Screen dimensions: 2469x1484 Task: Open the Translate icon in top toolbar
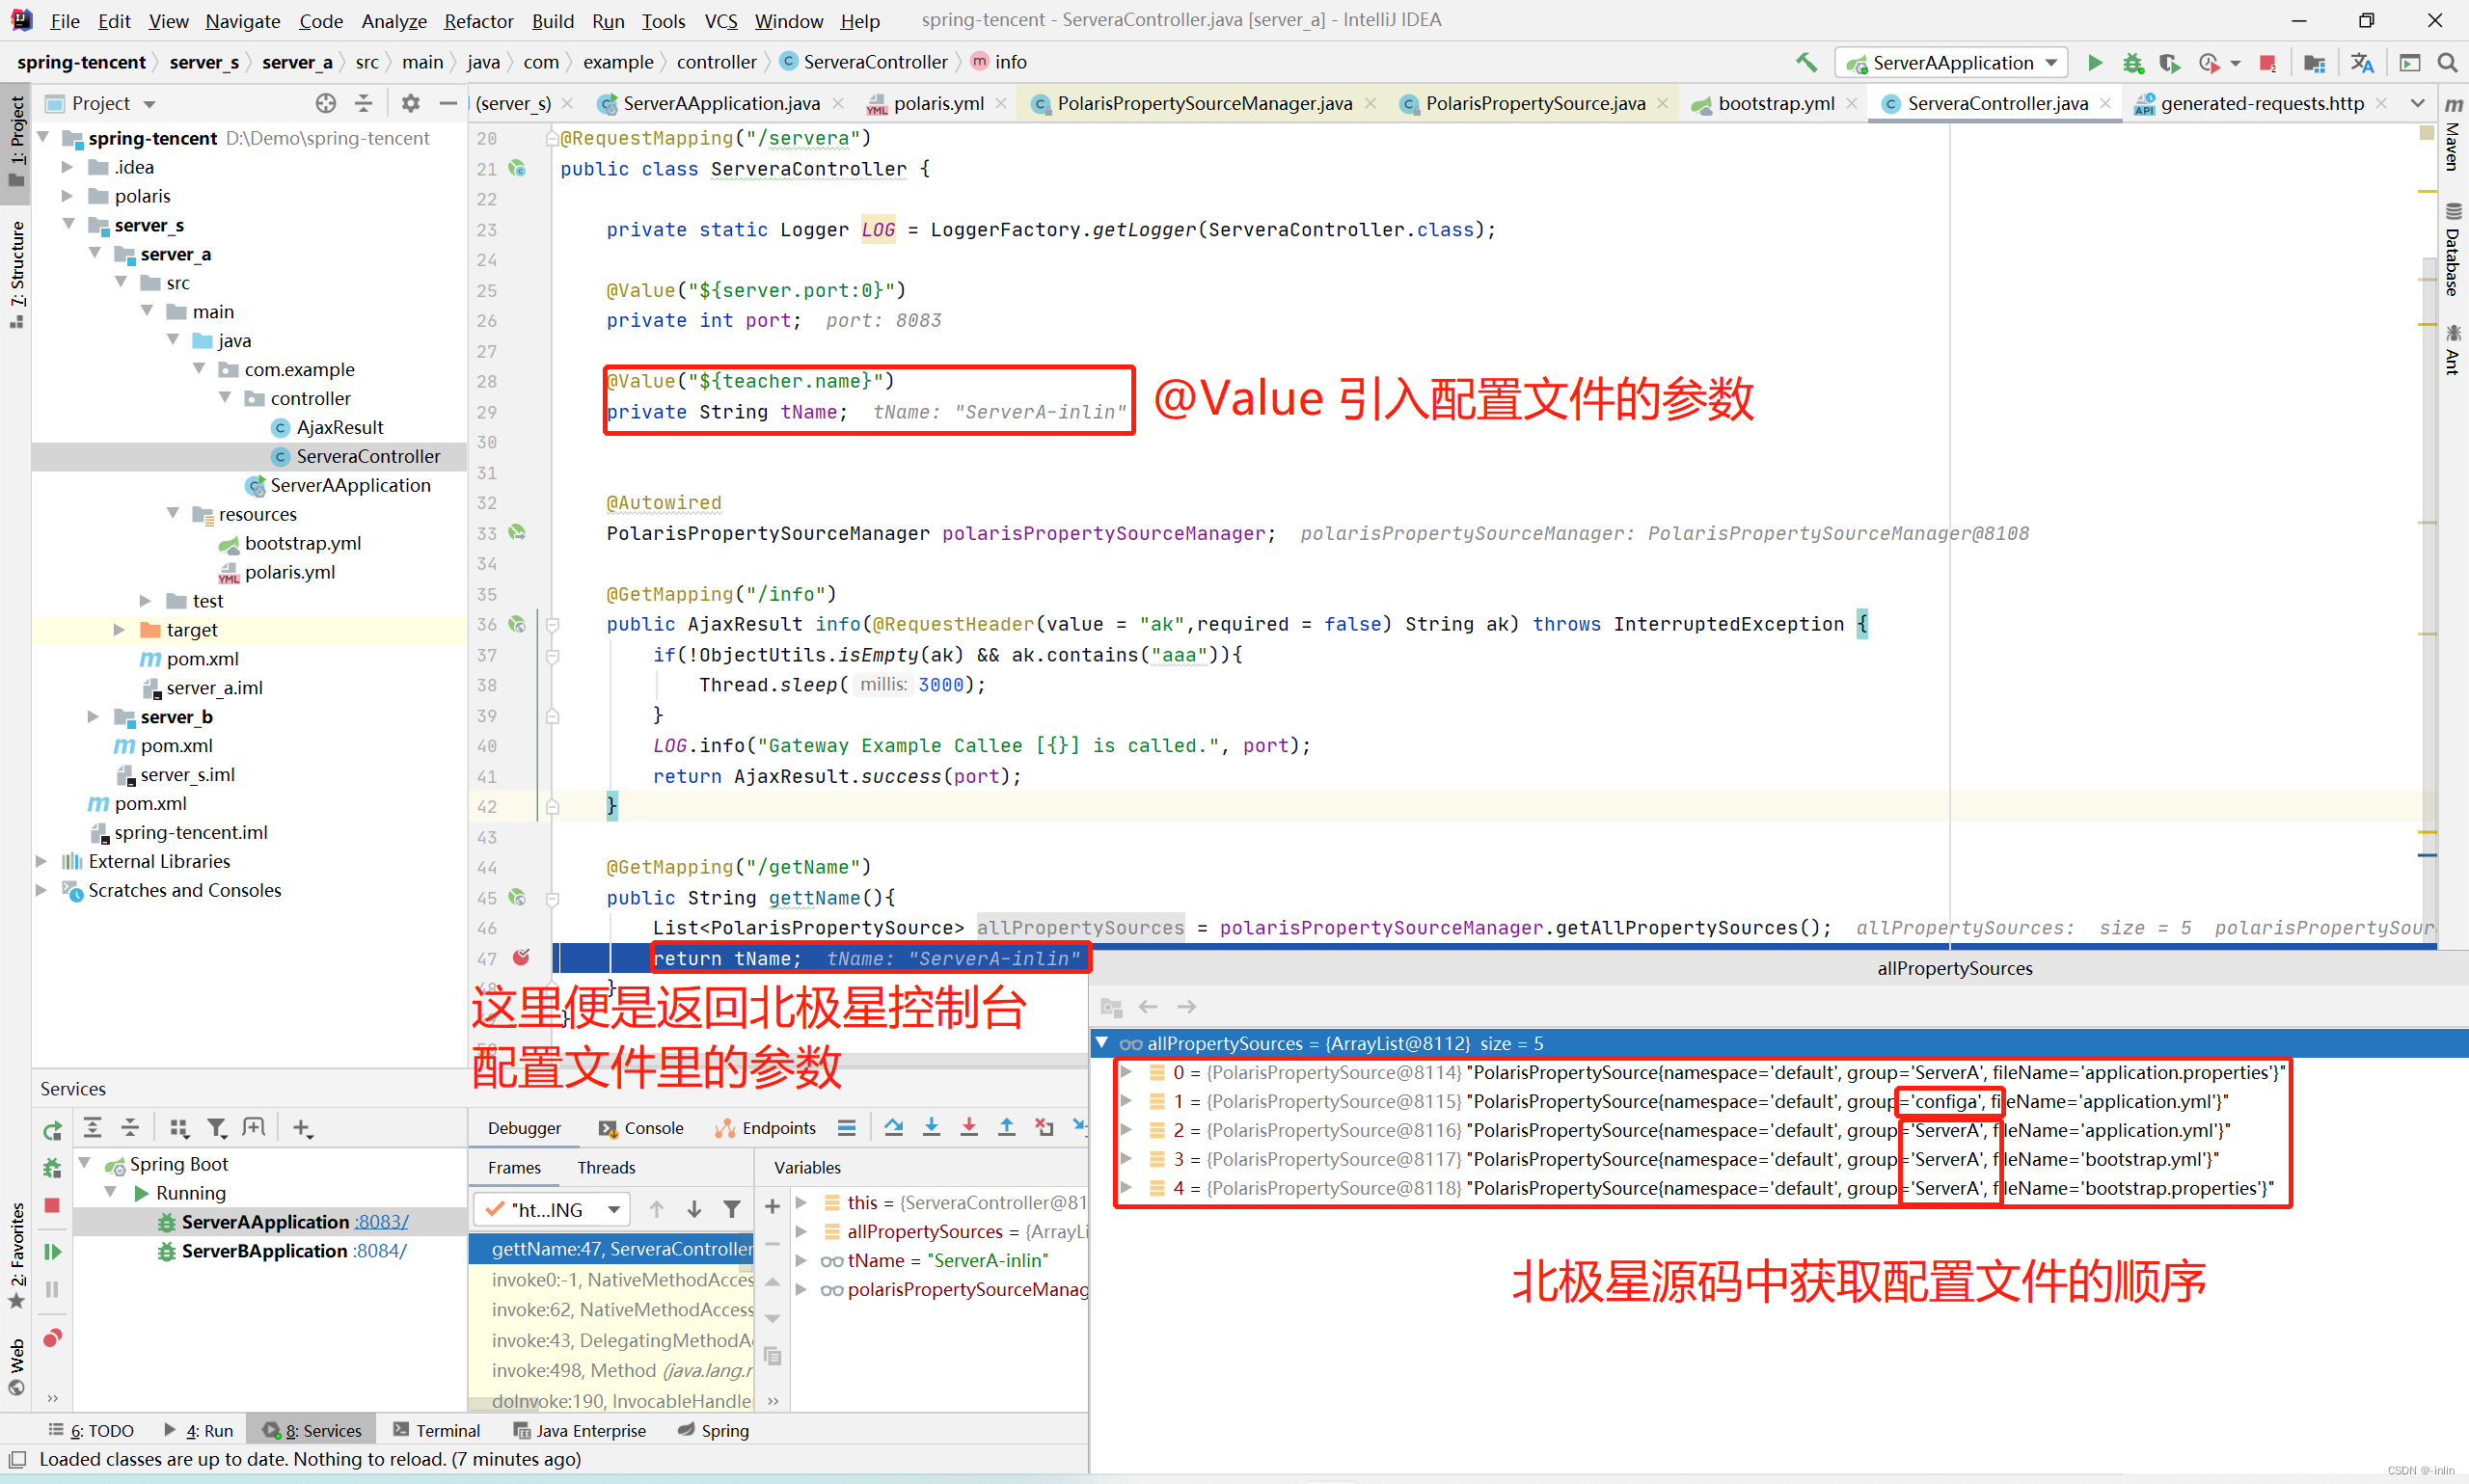click(x=2362, y=62)
